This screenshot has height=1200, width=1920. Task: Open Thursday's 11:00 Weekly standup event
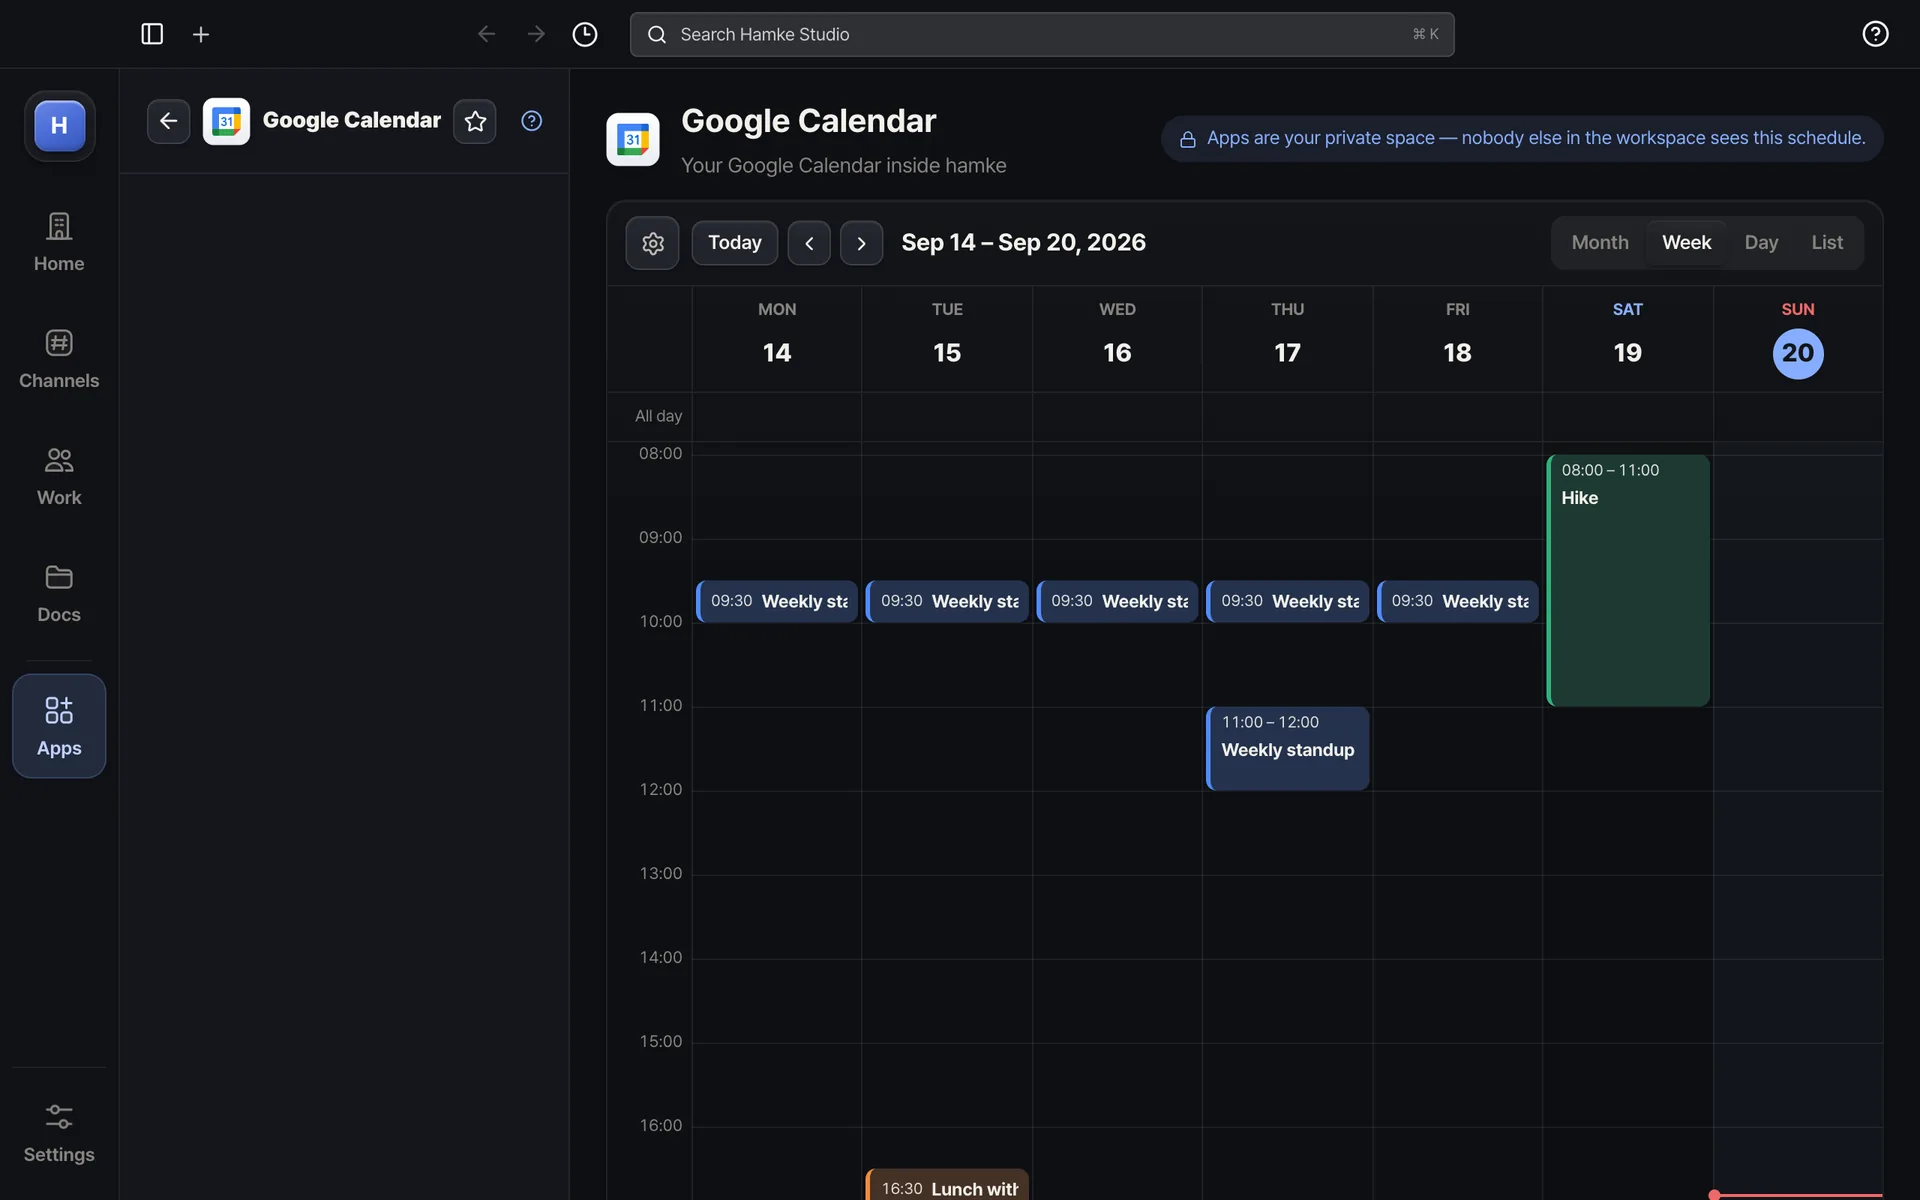(x=1288, y=748)
